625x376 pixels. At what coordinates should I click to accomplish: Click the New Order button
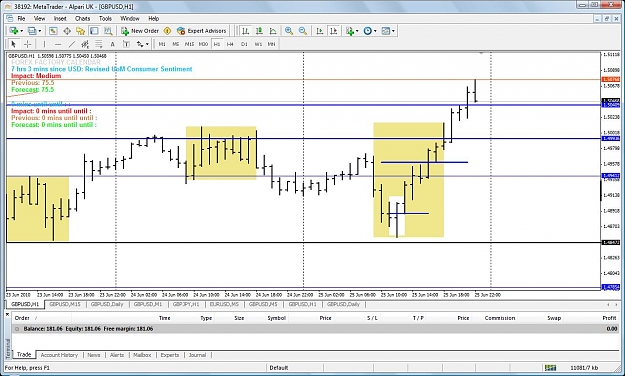coord(140,31)
